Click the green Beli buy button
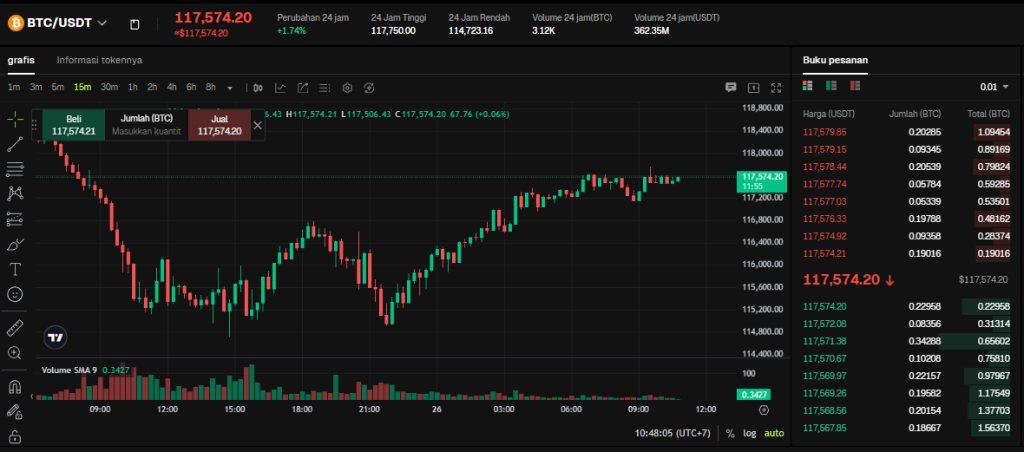Viewport: 1024px width, 452px height. (x=73, y=125)
